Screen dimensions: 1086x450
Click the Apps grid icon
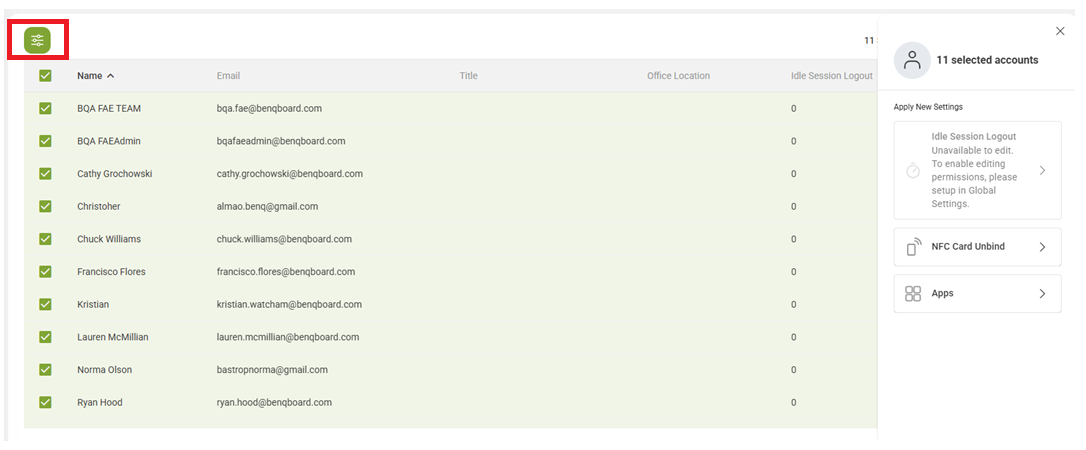[x=913, y=294]
